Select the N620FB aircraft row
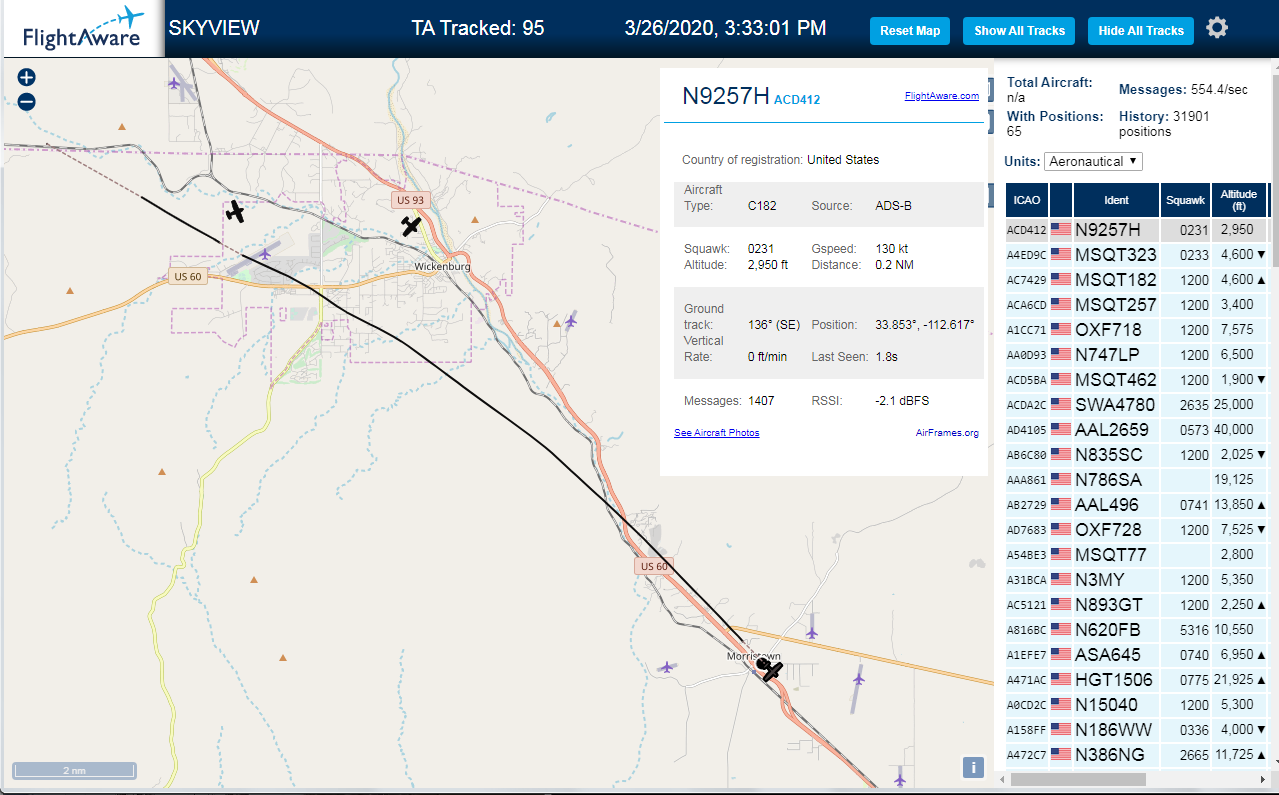Screen dimensions: 1279x795 pyautogui.click(x=1136, y=630)
